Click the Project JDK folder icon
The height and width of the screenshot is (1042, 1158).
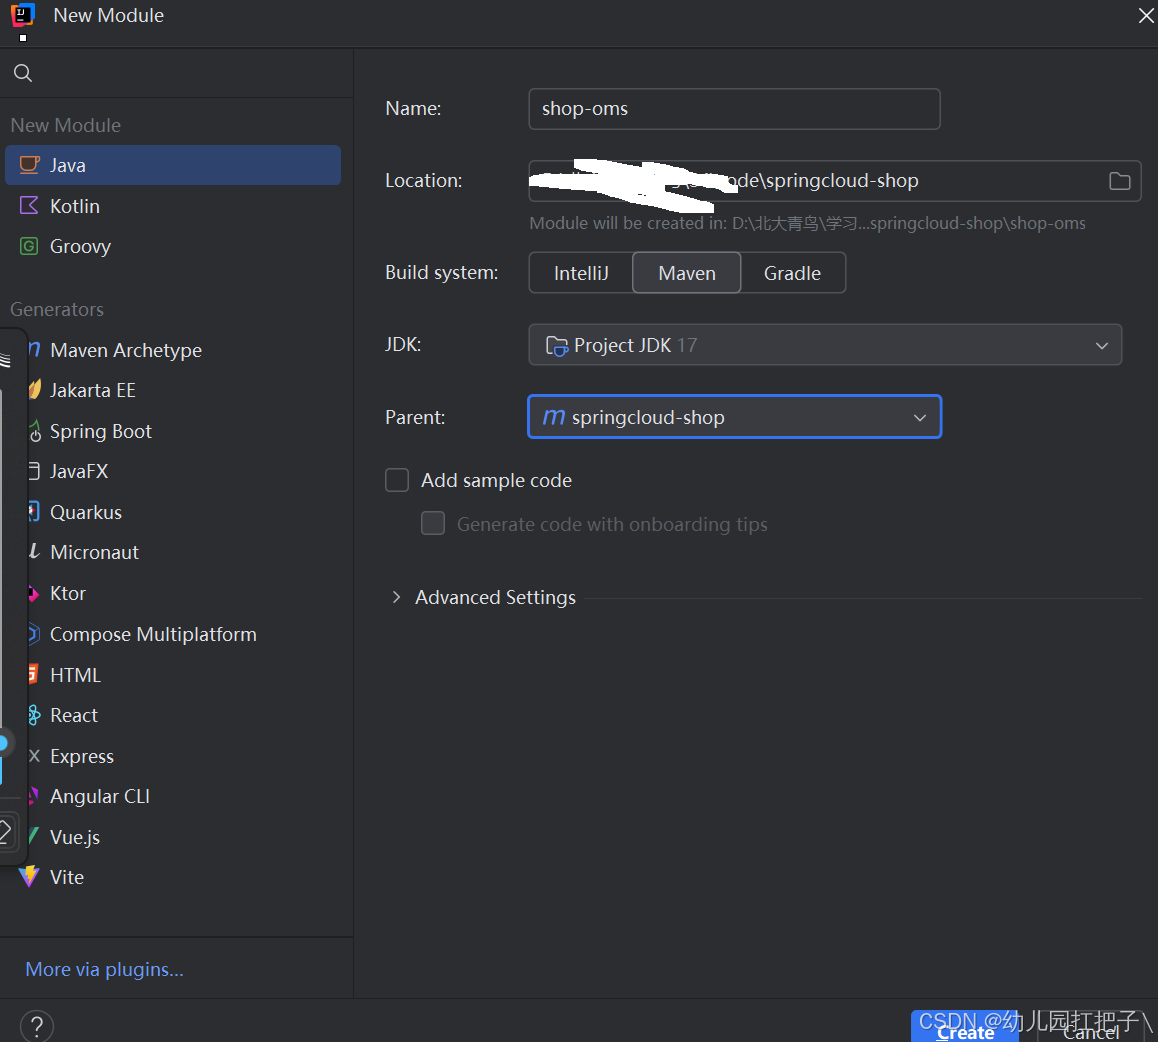[x=556, y=346]
